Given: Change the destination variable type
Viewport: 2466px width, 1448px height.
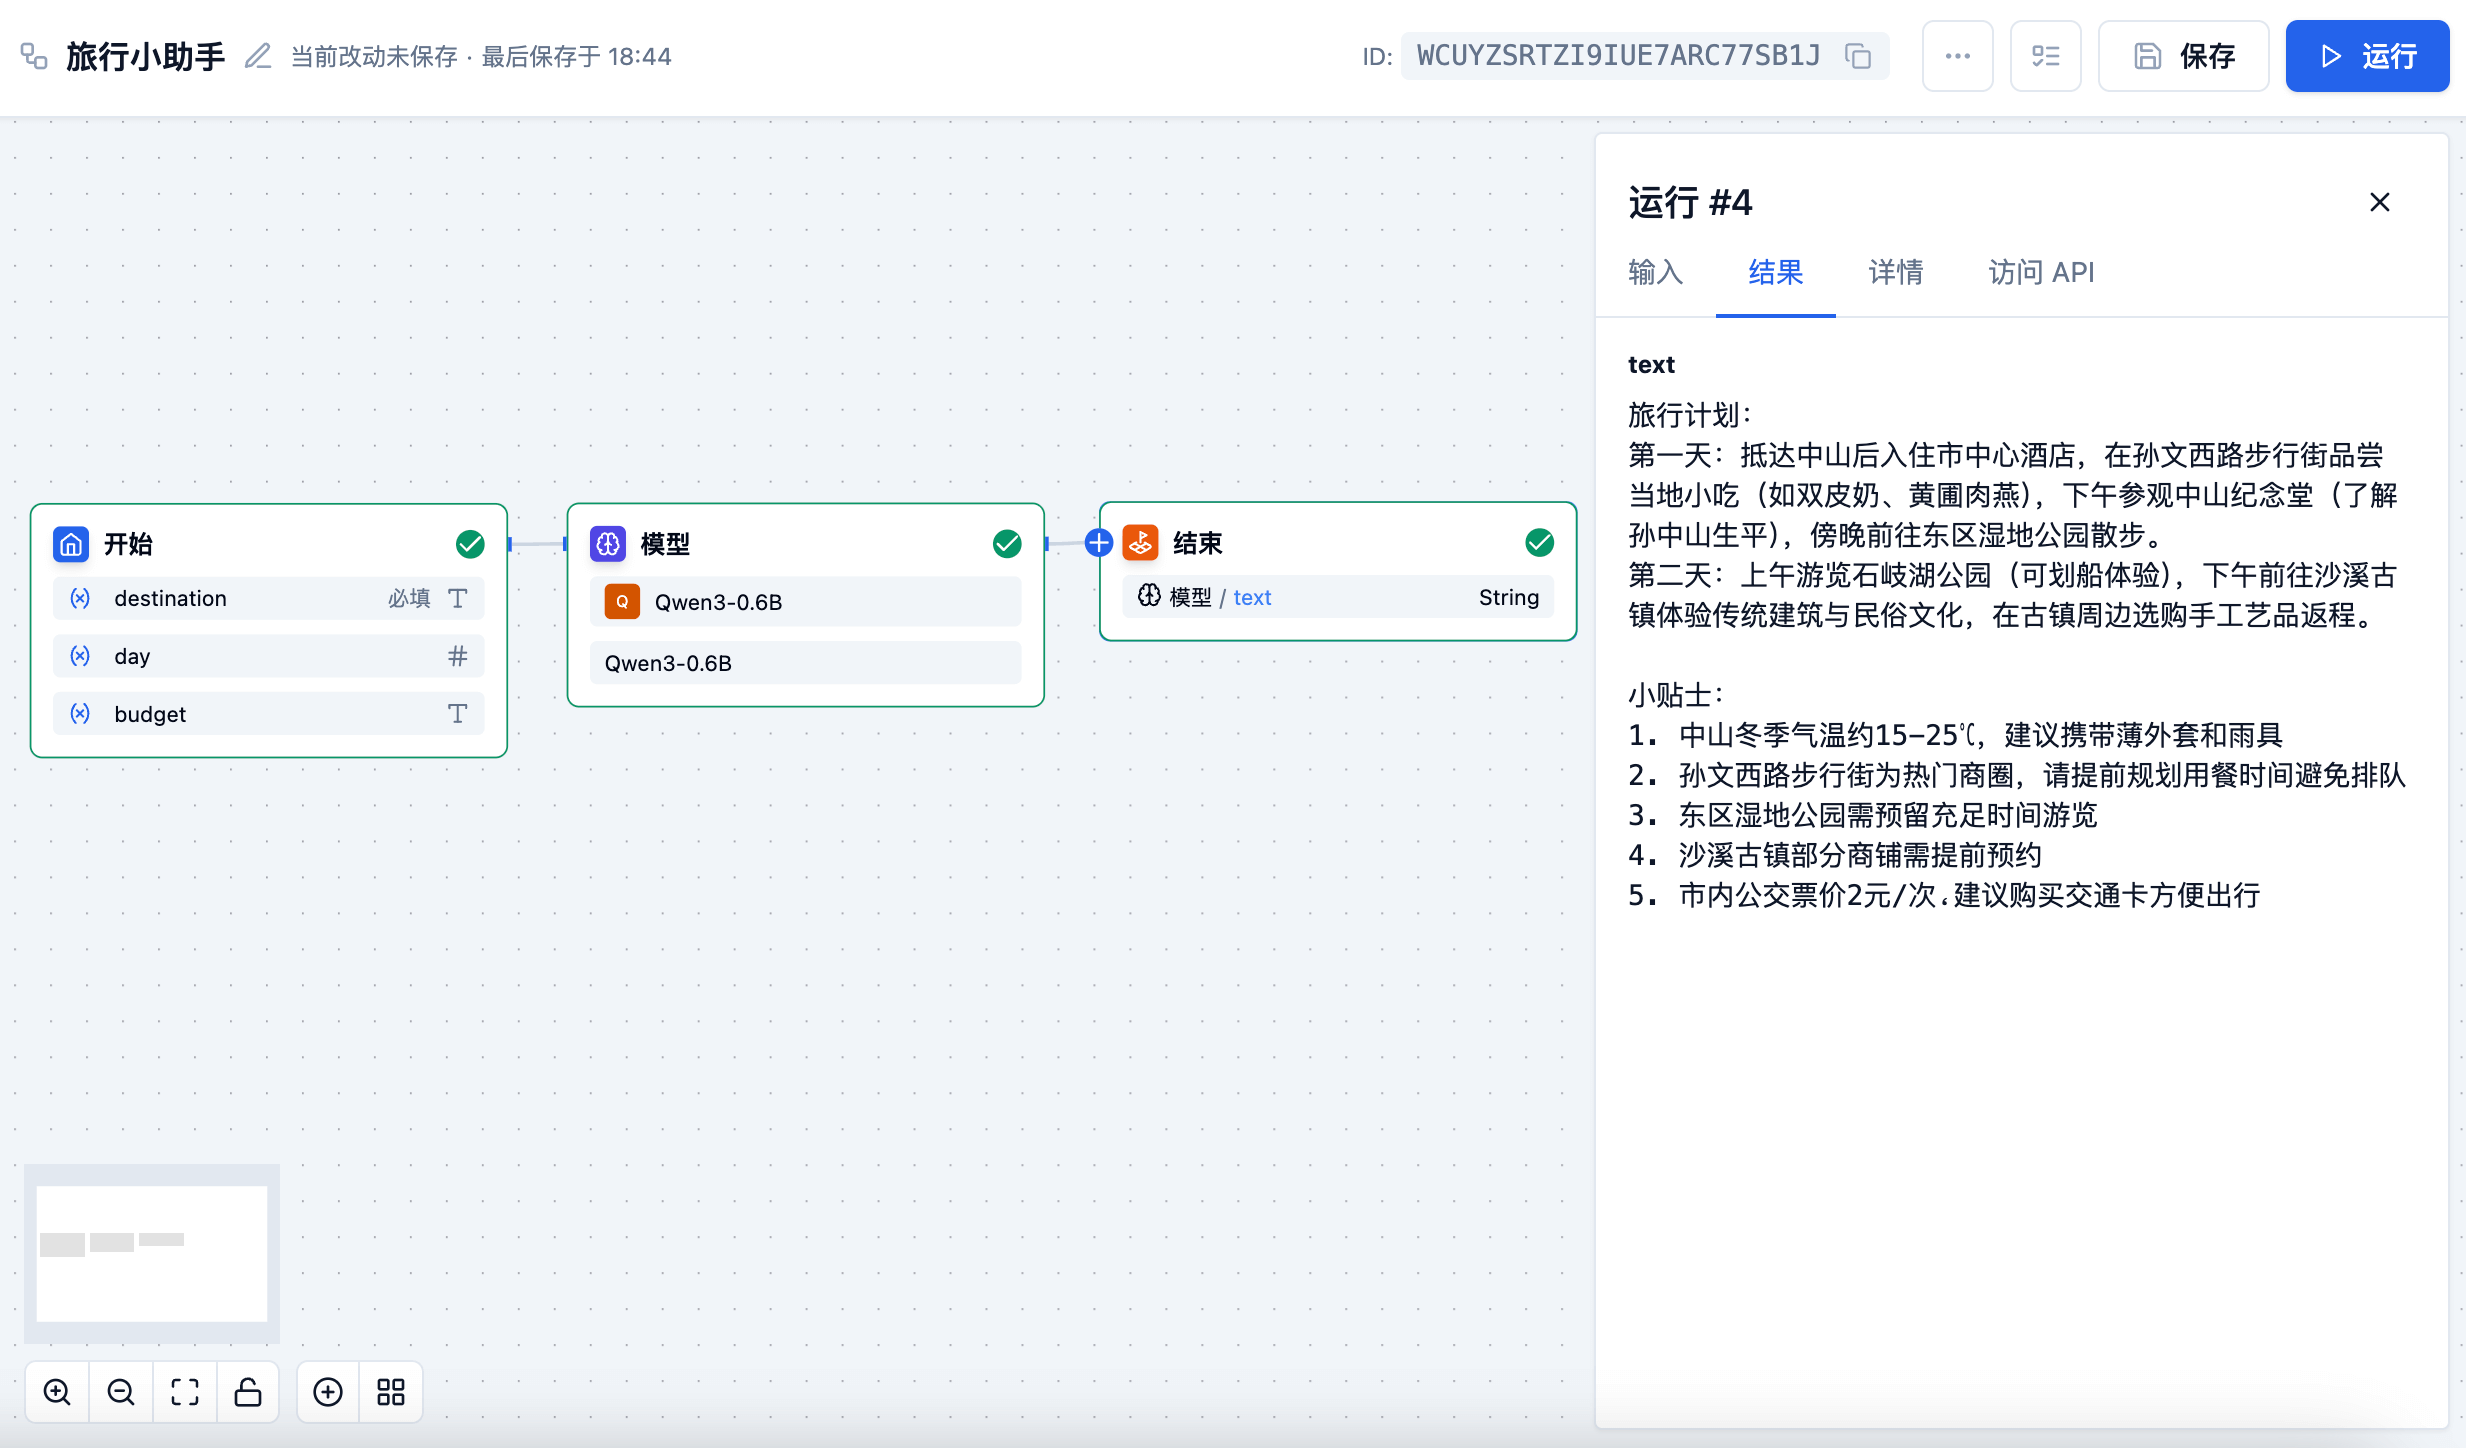Looking at the screenshot, I should pyautogui.click(x=458, y=598).
